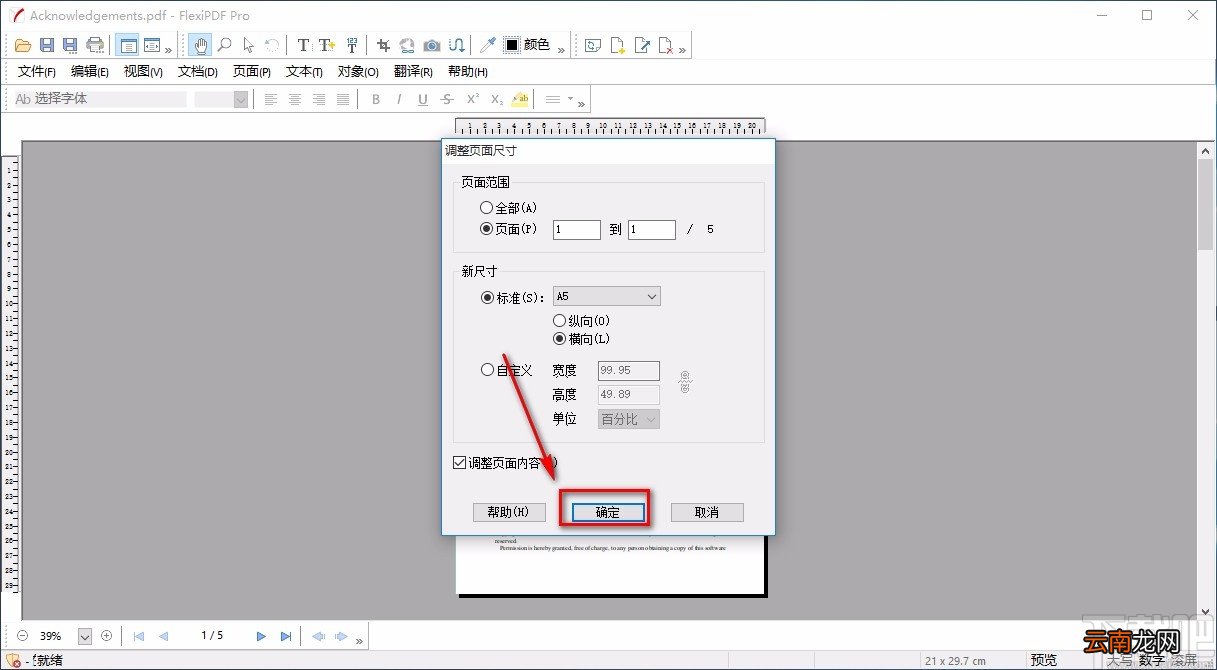Open the 百分比 unit dropdown
The image size is (1217, 670).
tap(629, 419)
